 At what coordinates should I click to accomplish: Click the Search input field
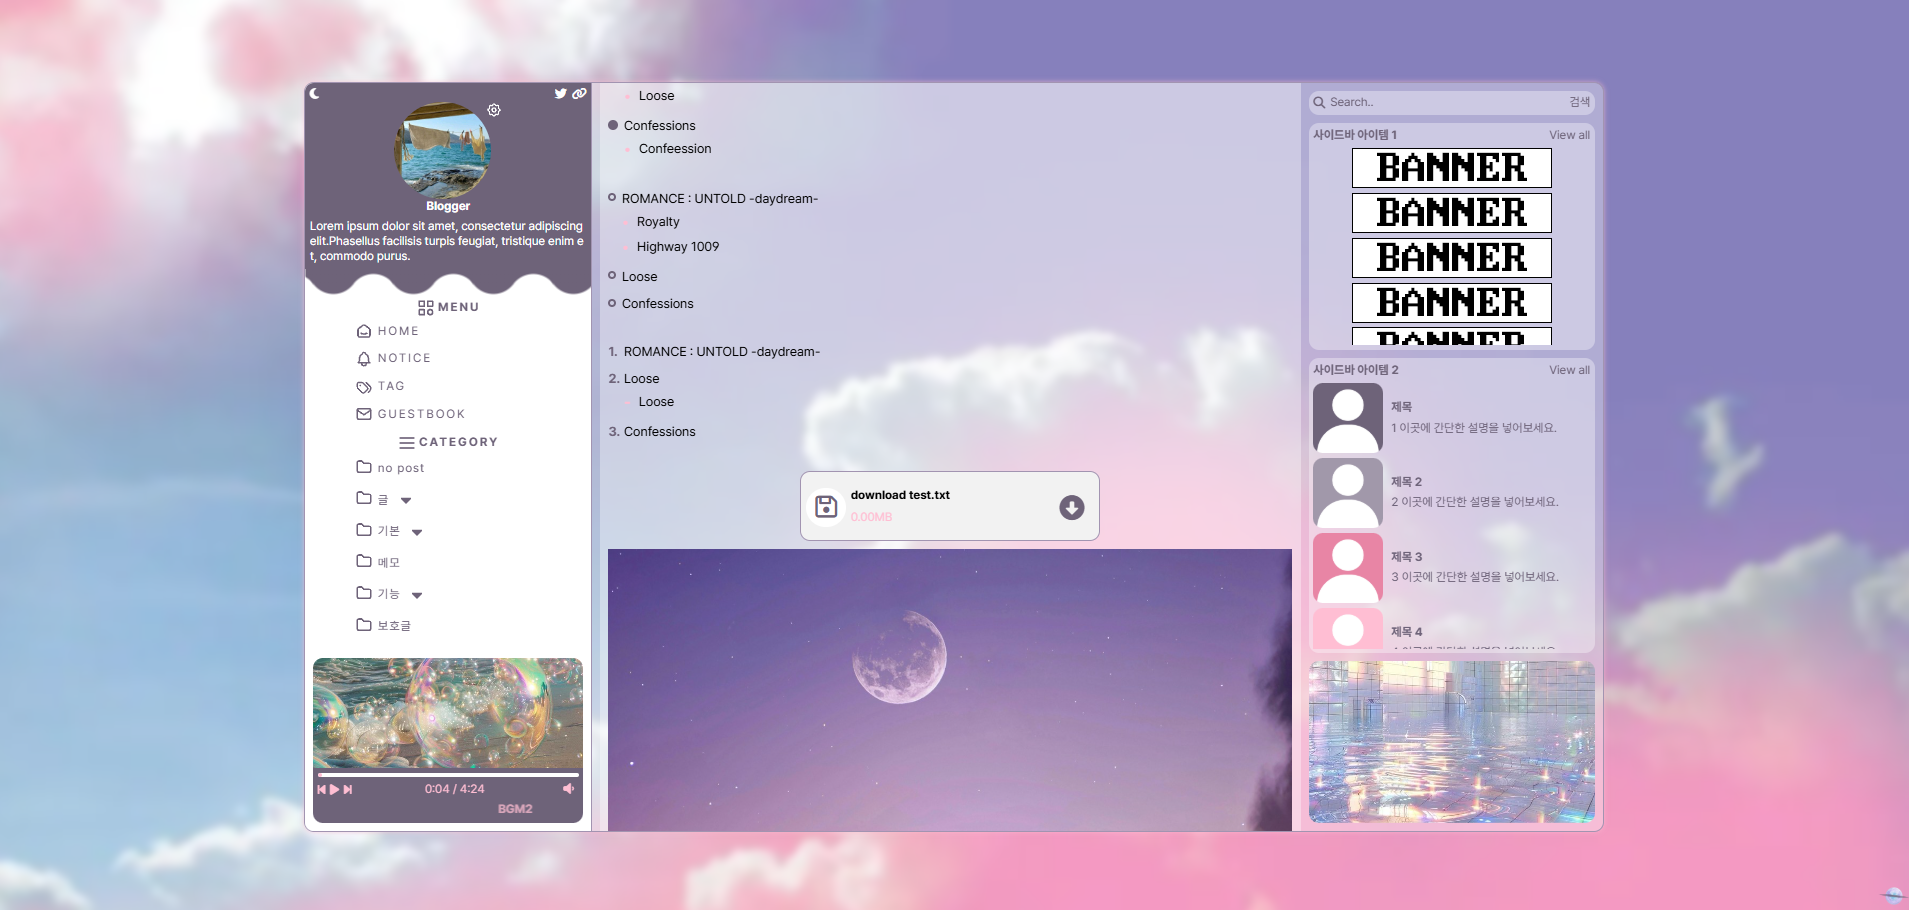1445,102
